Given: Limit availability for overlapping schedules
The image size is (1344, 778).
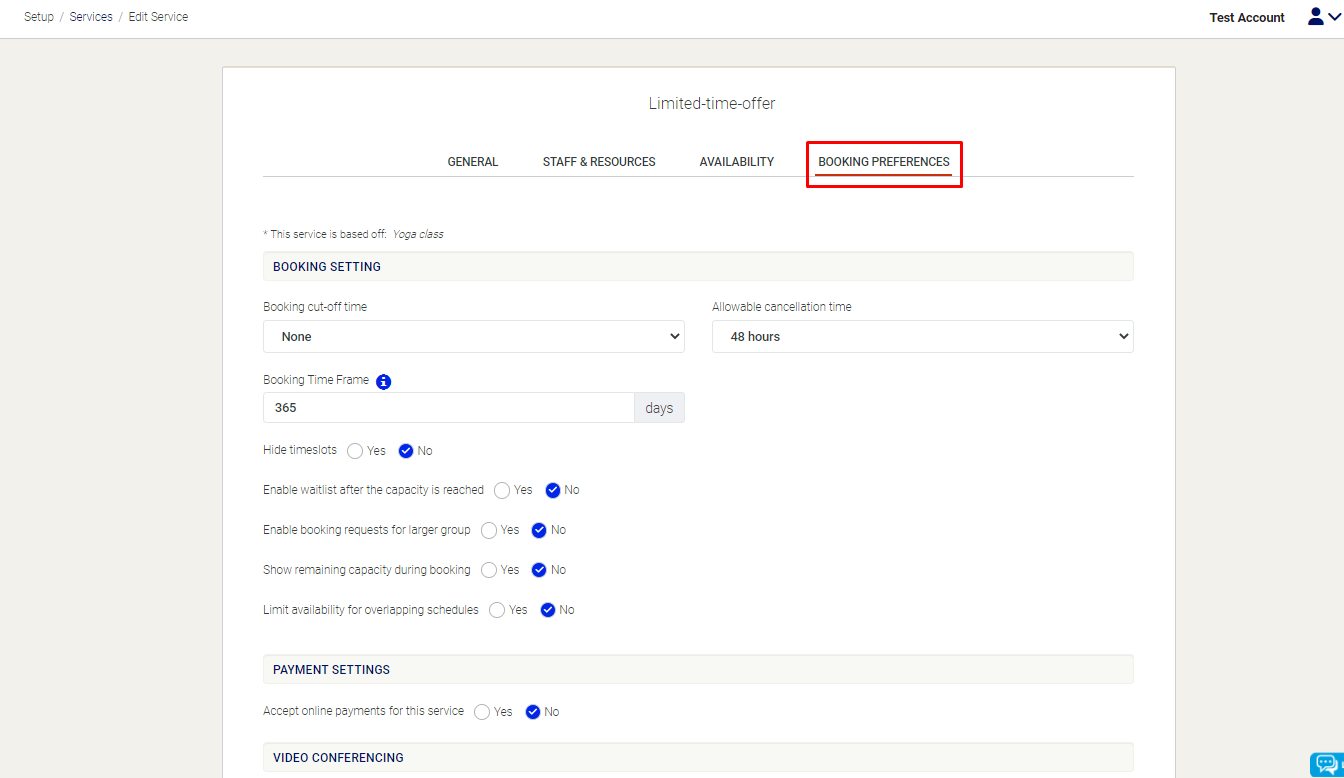Looking at the screenshot, I should point(496,610).
